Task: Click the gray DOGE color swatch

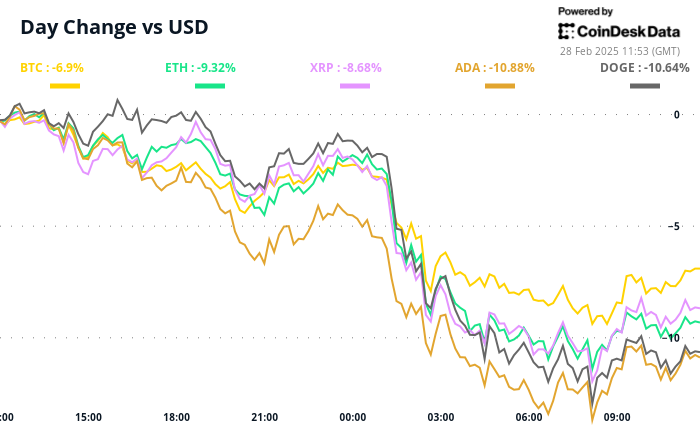Action: point(645,86)
